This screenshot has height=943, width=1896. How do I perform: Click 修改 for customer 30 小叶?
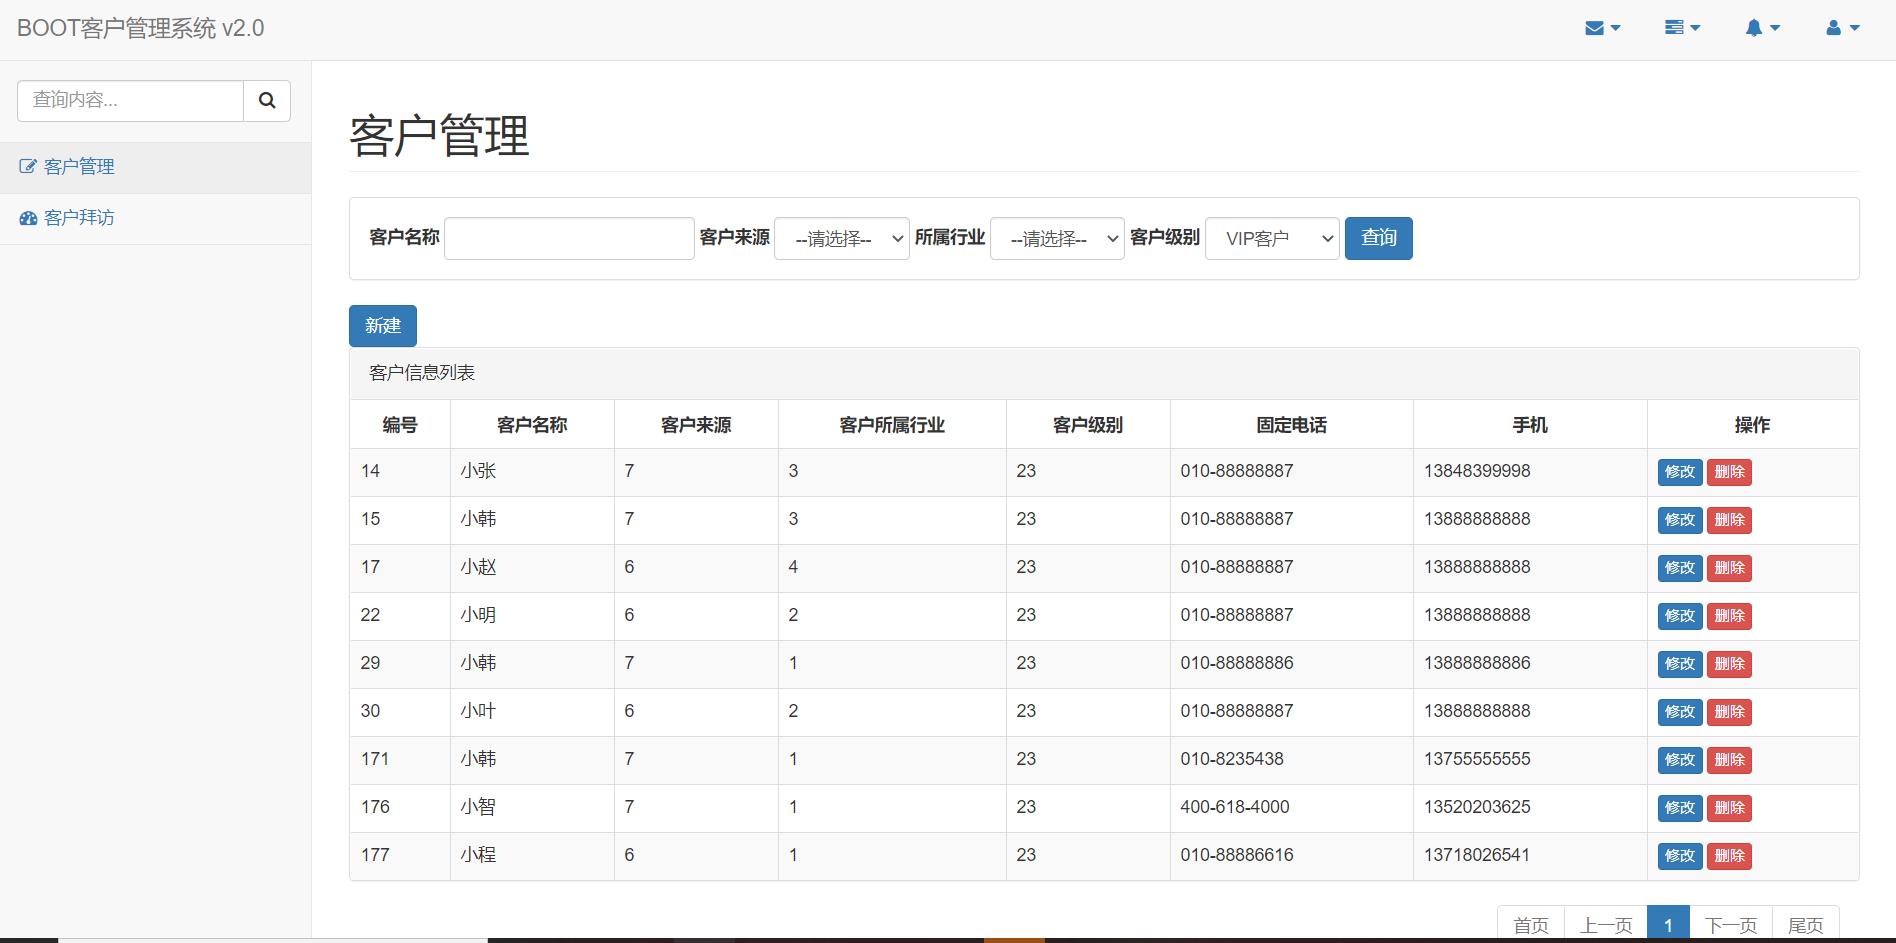point(1680,712)
